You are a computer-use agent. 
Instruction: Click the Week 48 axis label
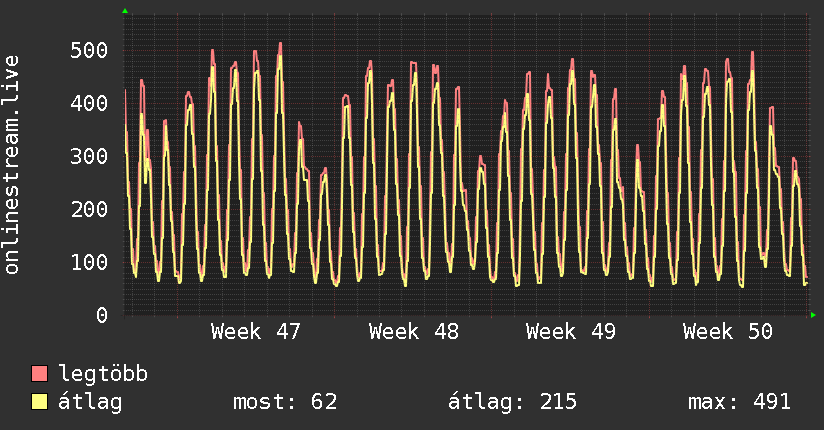tap(414, 332)
